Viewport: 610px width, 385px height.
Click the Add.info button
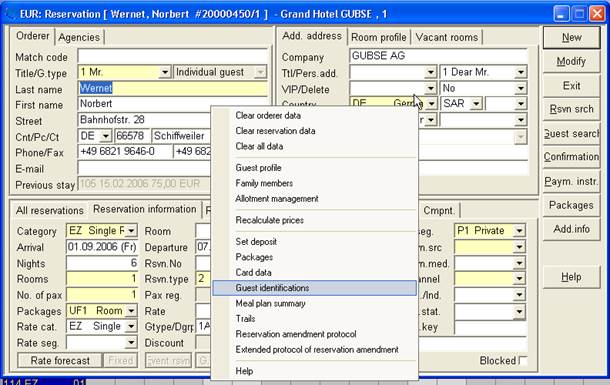pos(571,229)
